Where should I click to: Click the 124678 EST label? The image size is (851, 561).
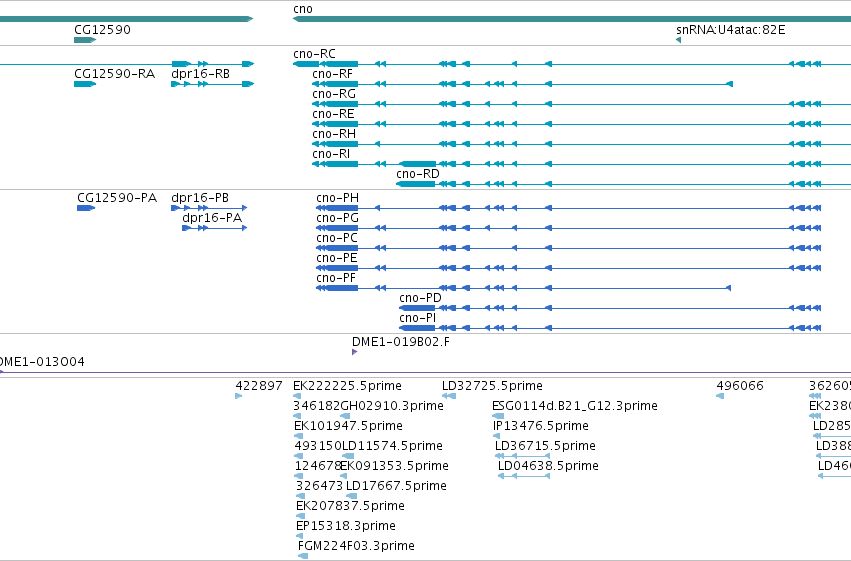(x=318, y=467)
